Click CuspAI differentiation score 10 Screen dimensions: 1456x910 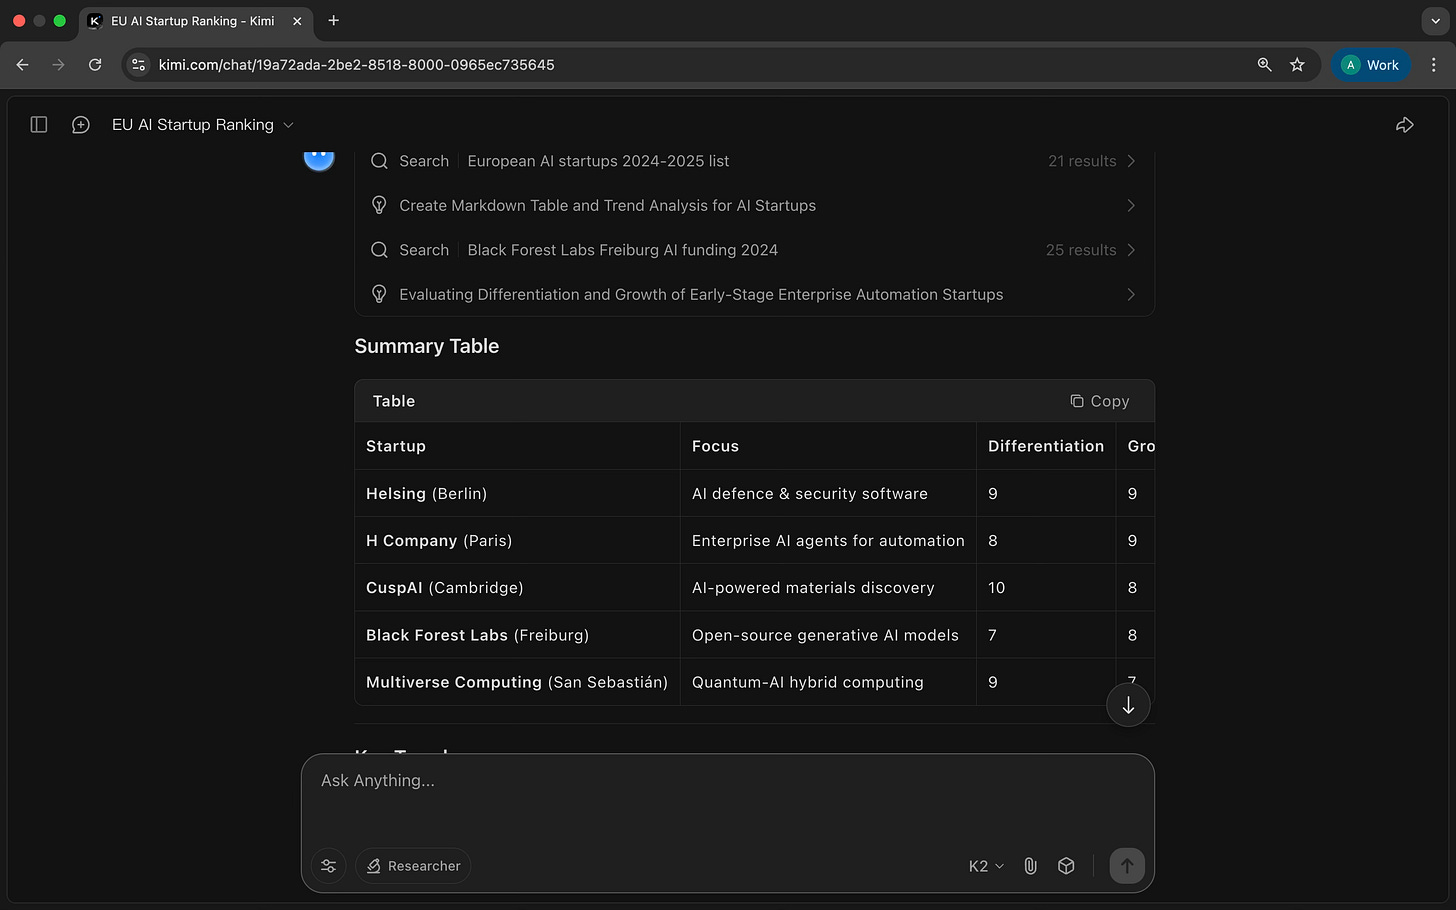point(1046,588)
